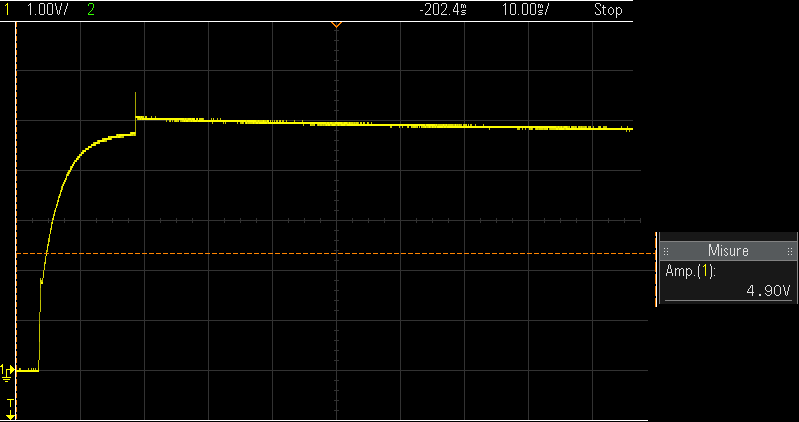Select channel 1 label in status bar
The height and width of the screenshot is (422, 799).
(x=7, y=9)
